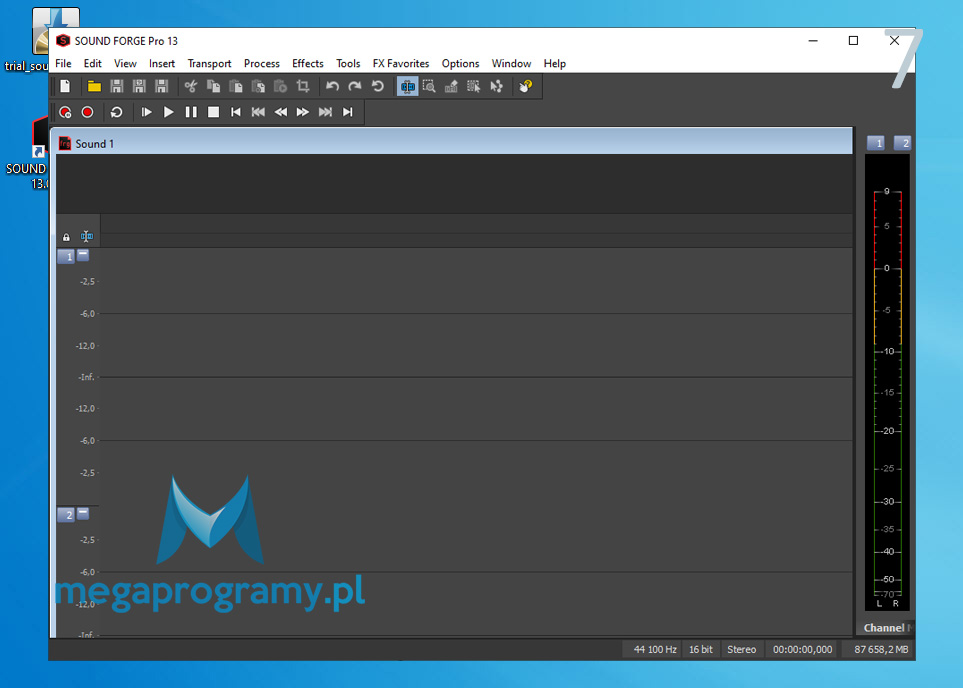The height and width of the screenshot is (688, 963).
Task: Click the Save floppy disk icon
Action: [117, 87]
